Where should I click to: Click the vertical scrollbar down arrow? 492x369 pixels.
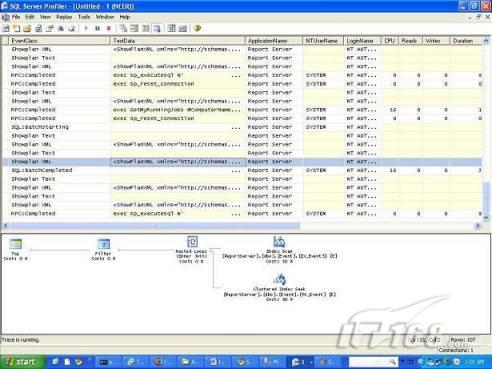click(486, 218)
